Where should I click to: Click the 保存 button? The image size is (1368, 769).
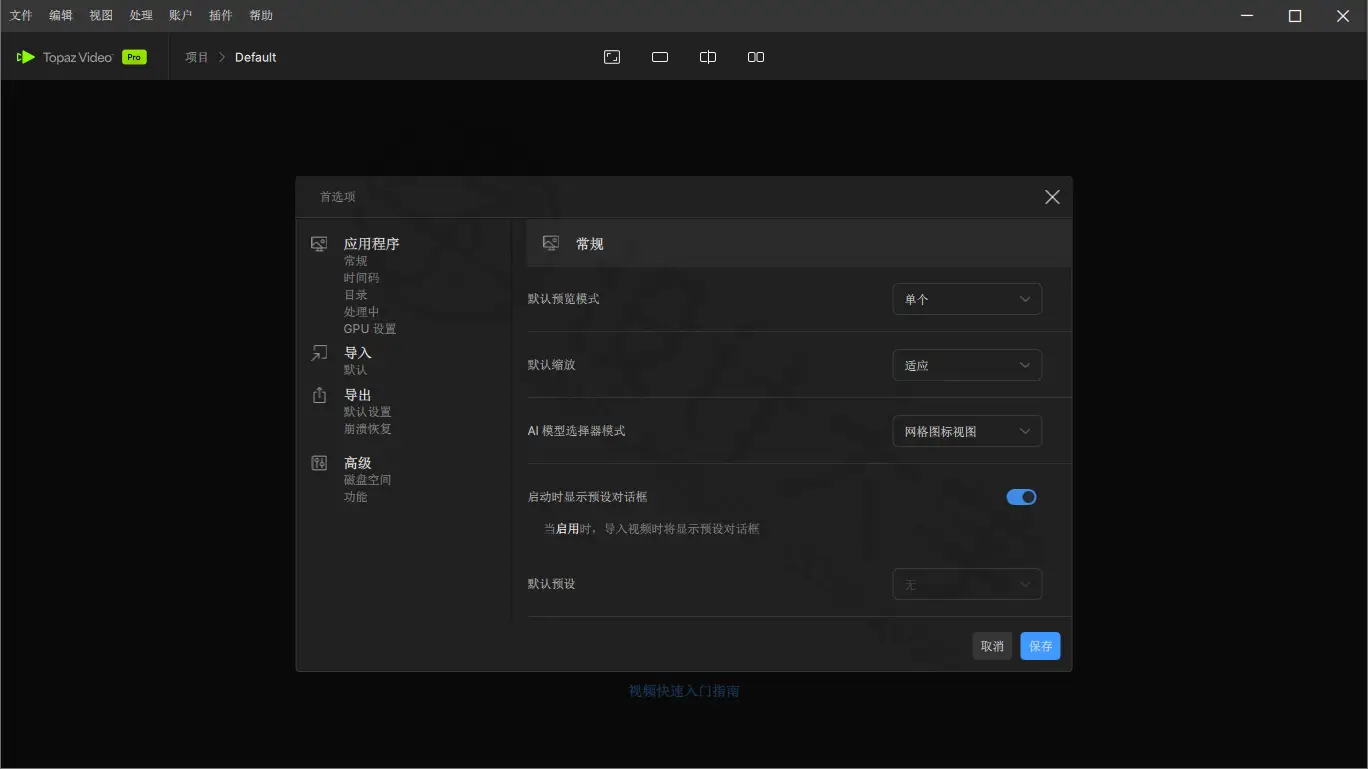1040,646
